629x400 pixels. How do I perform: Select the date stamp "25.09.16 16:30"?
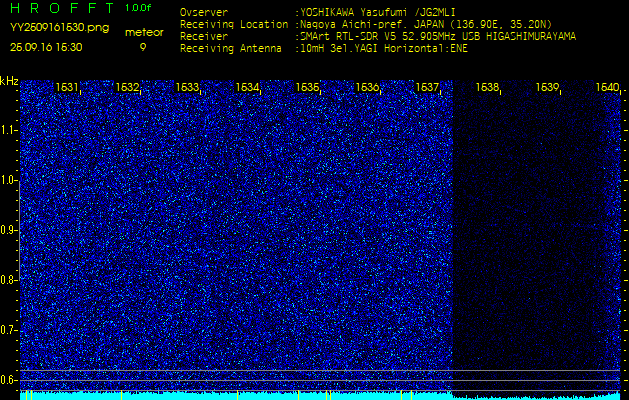point(46,47)
